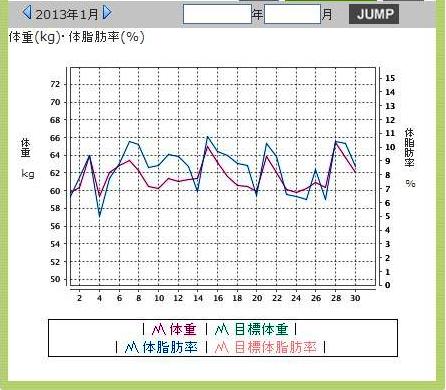Click the JUMP button
Viewport: 446px width, 390px height.
tap(374, 14)
